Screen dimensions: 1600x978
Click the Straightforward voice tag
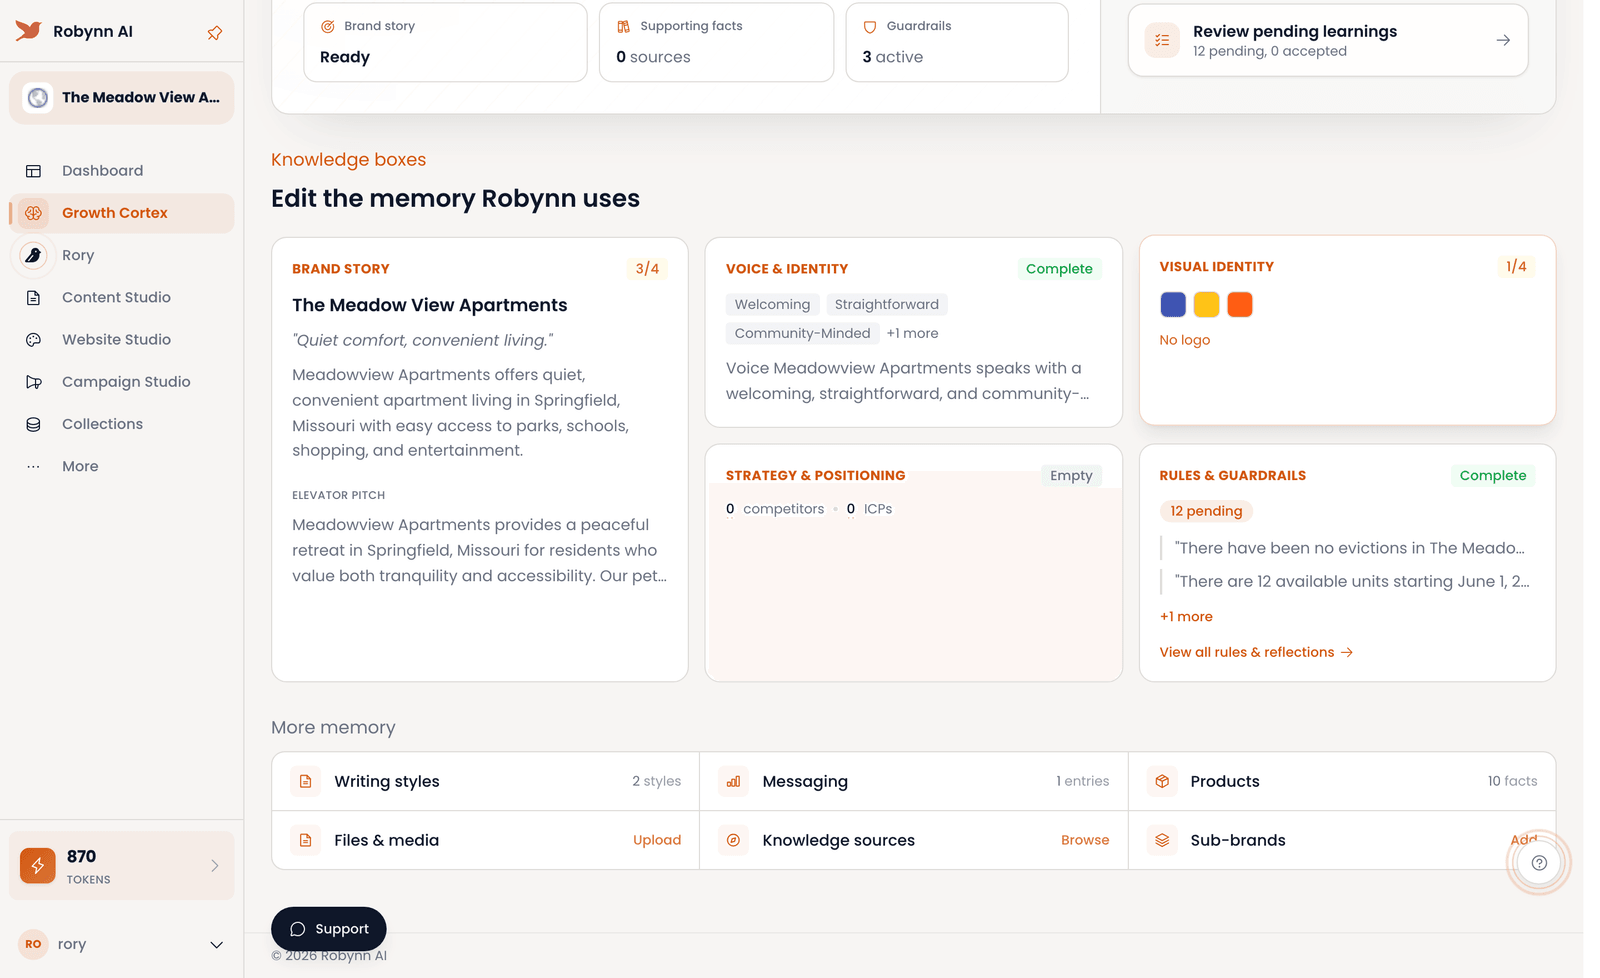[x=887, y=304]
